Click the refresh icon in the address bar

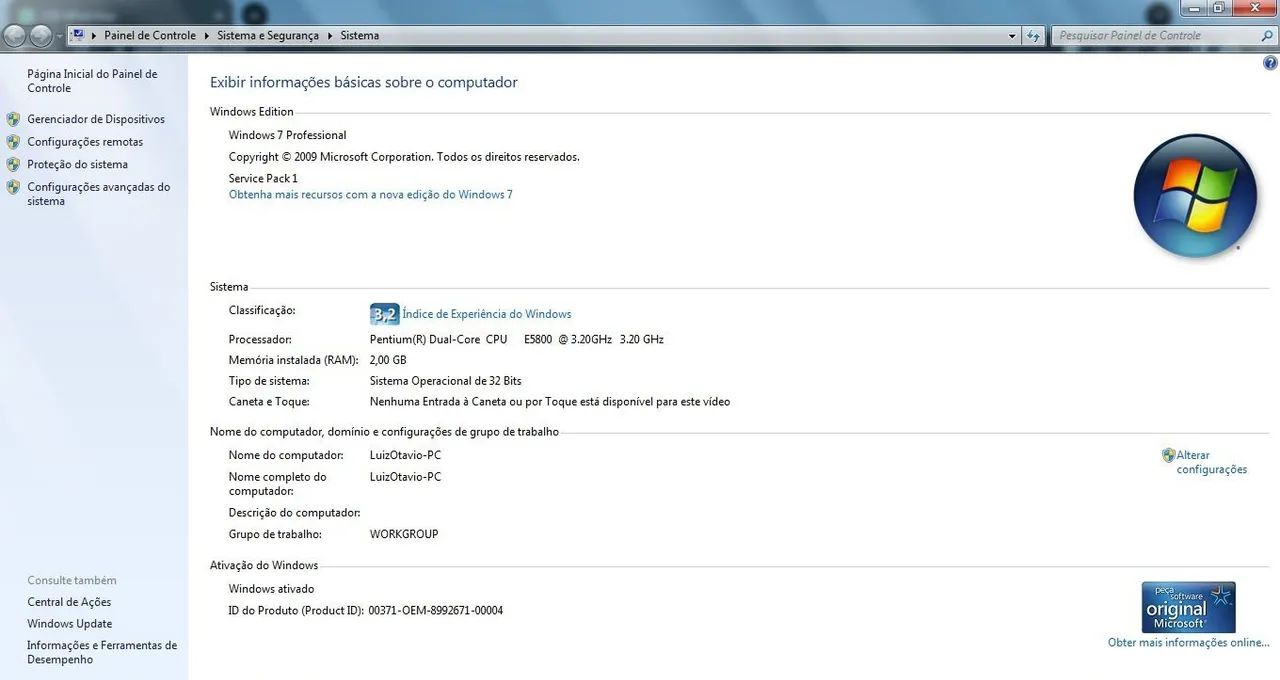click(x=1034, y=35)
